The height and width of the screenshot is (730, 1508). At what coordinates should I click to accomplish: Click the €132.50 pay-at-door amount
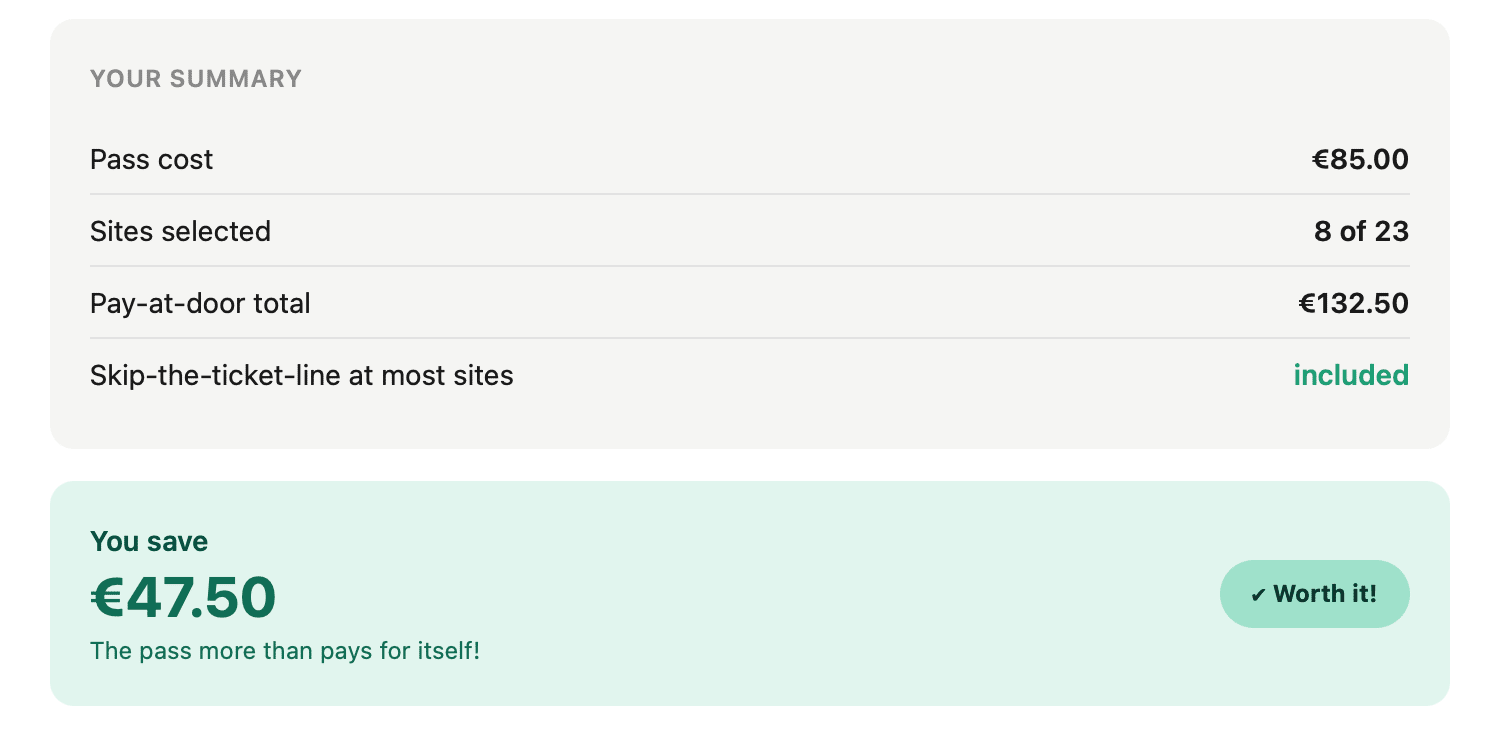[1353, 303]
